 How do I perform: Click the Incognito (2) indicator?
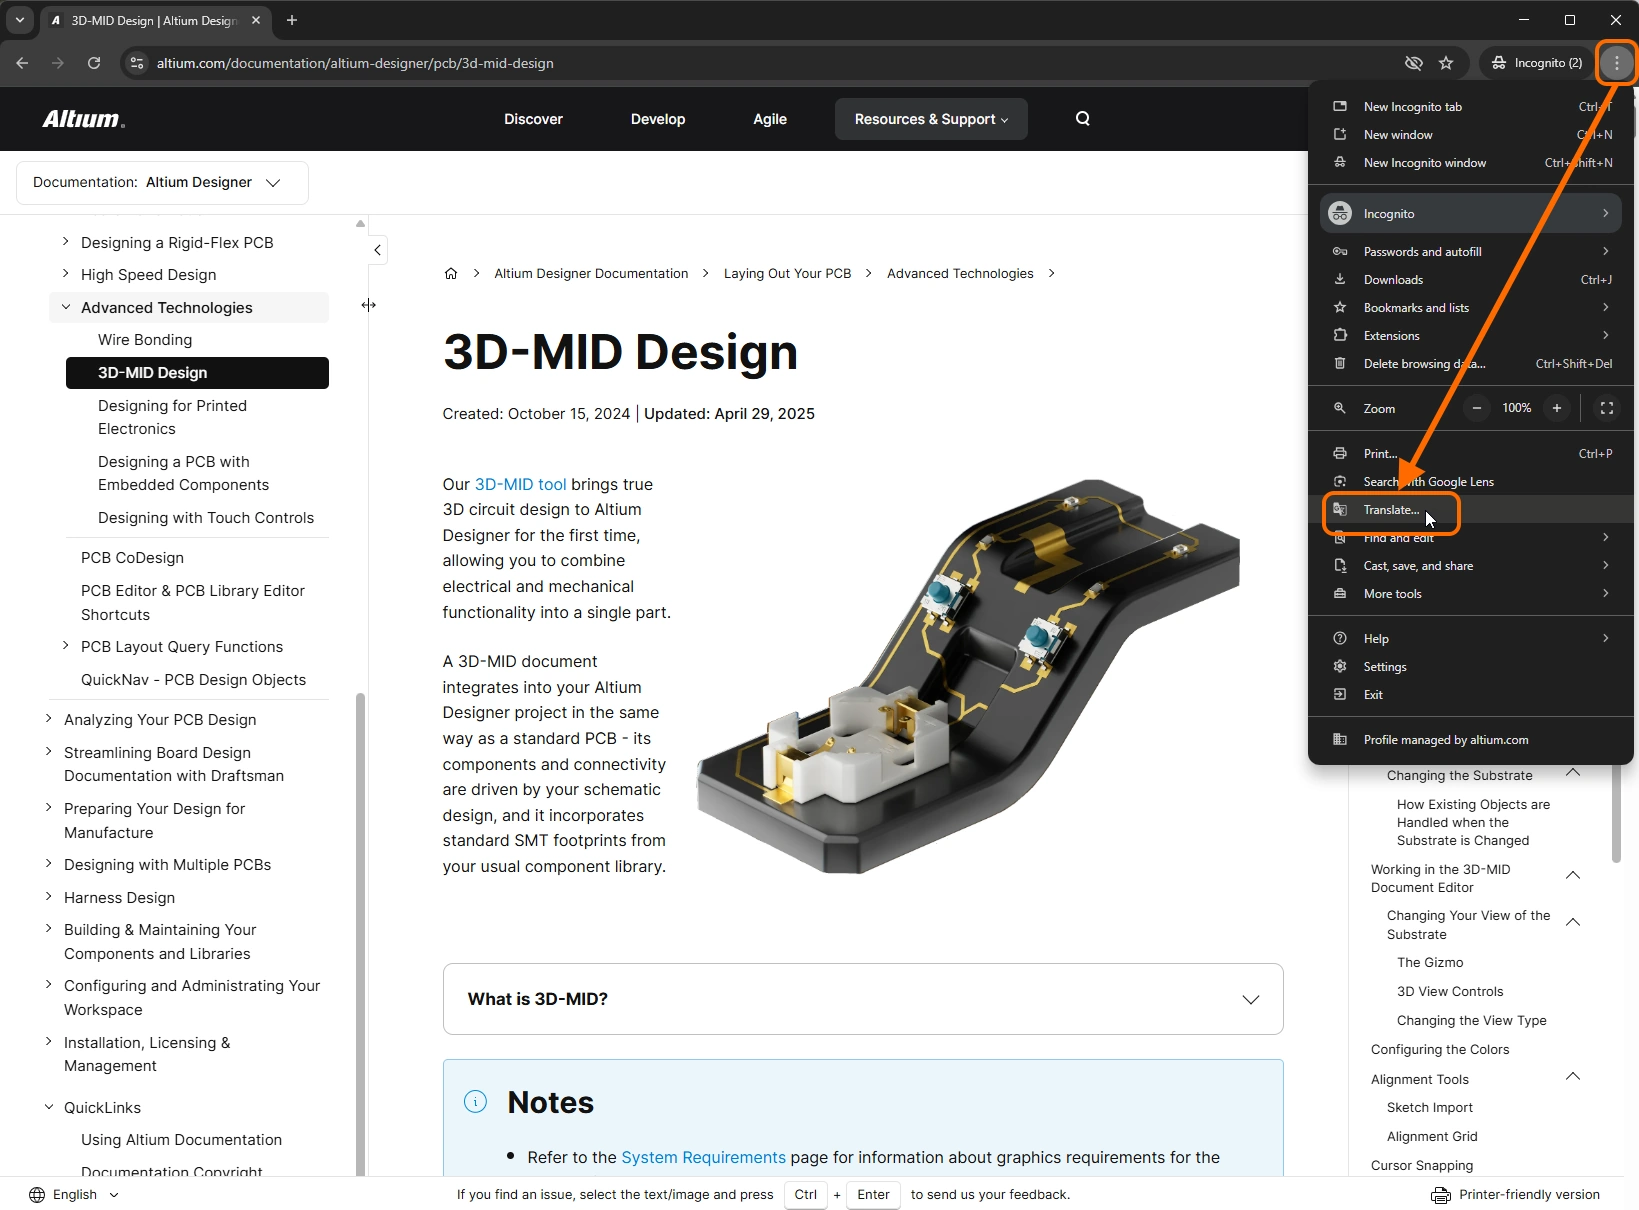point(1536,63)
